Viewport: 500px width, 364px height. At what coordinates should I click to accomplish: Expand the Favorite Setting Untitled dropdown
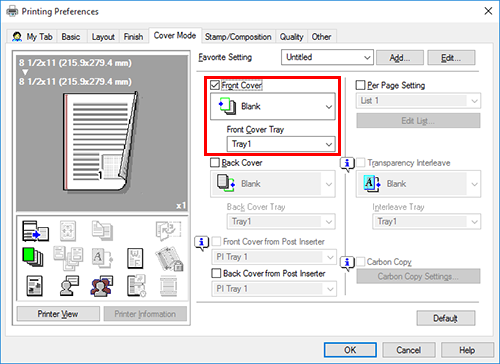pos(327,57)
